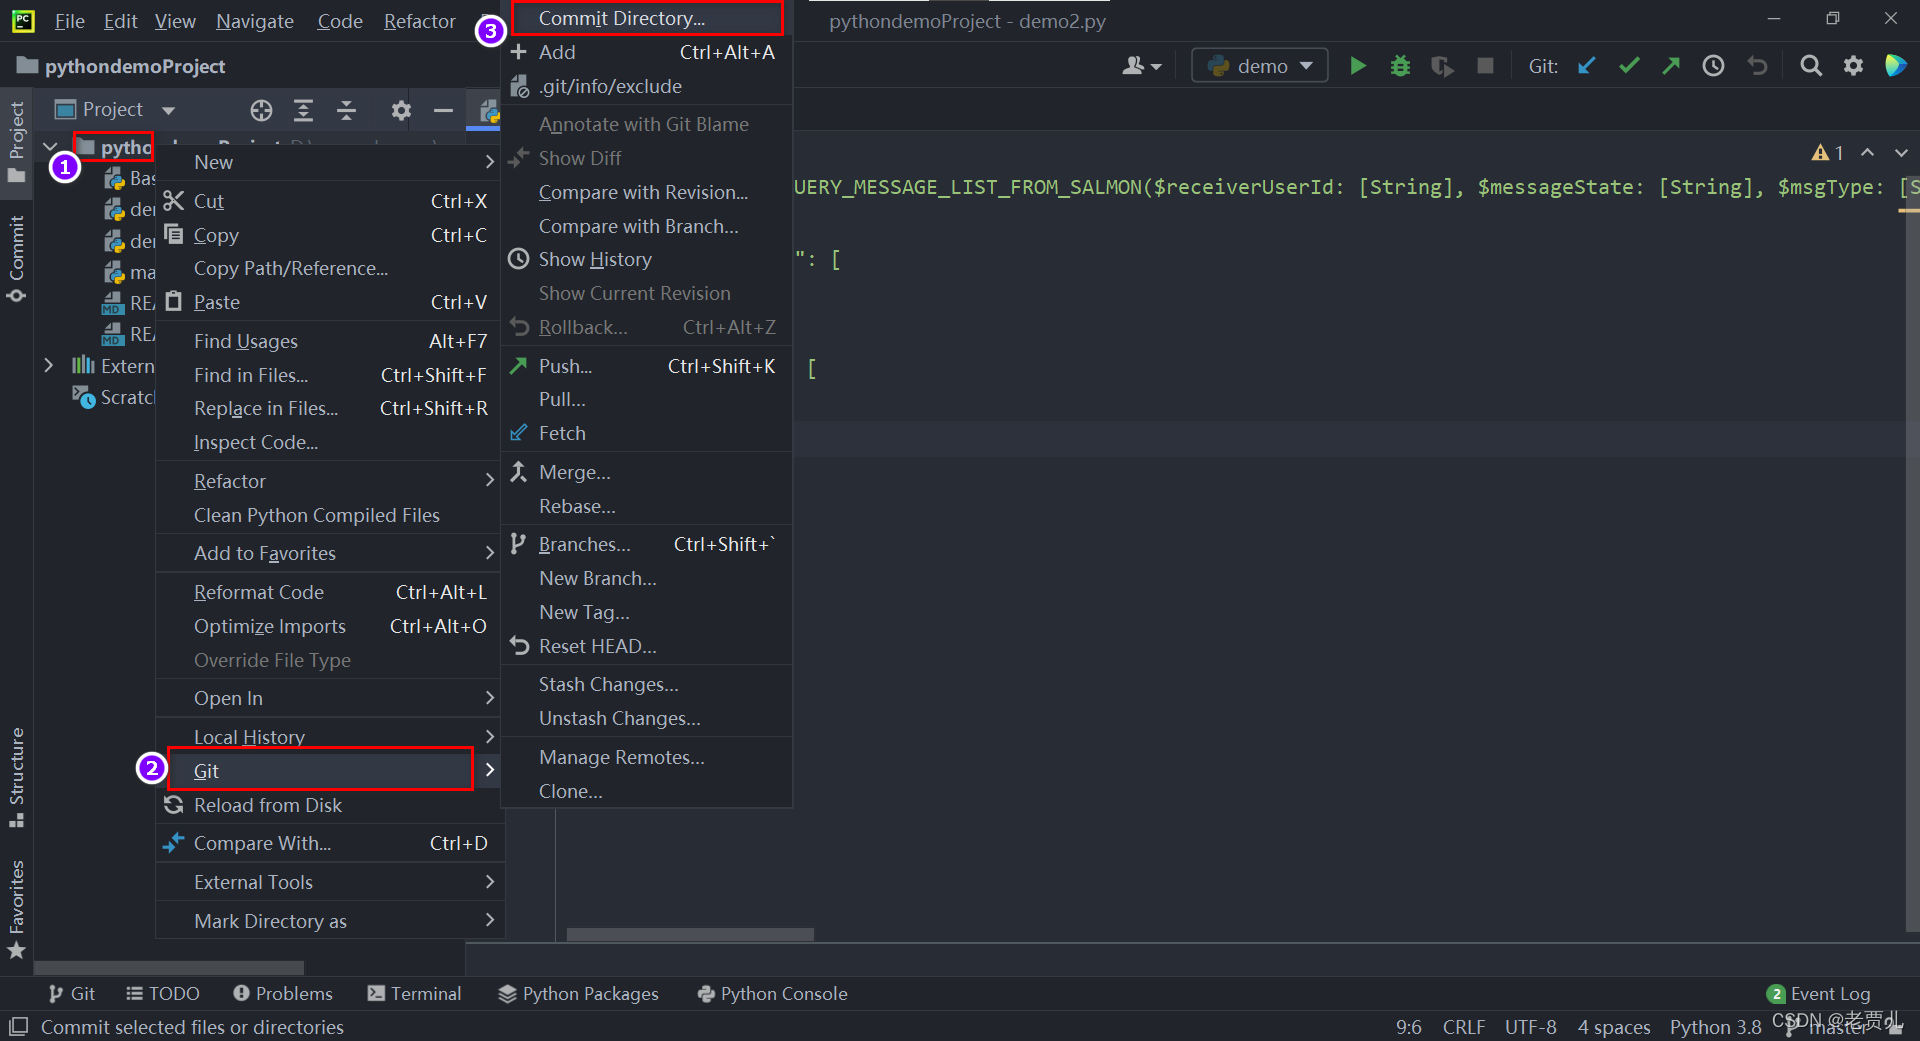Screen dimensions: 1920x1041
Task: Open Project panel options gear
Action: click(401, 110)
